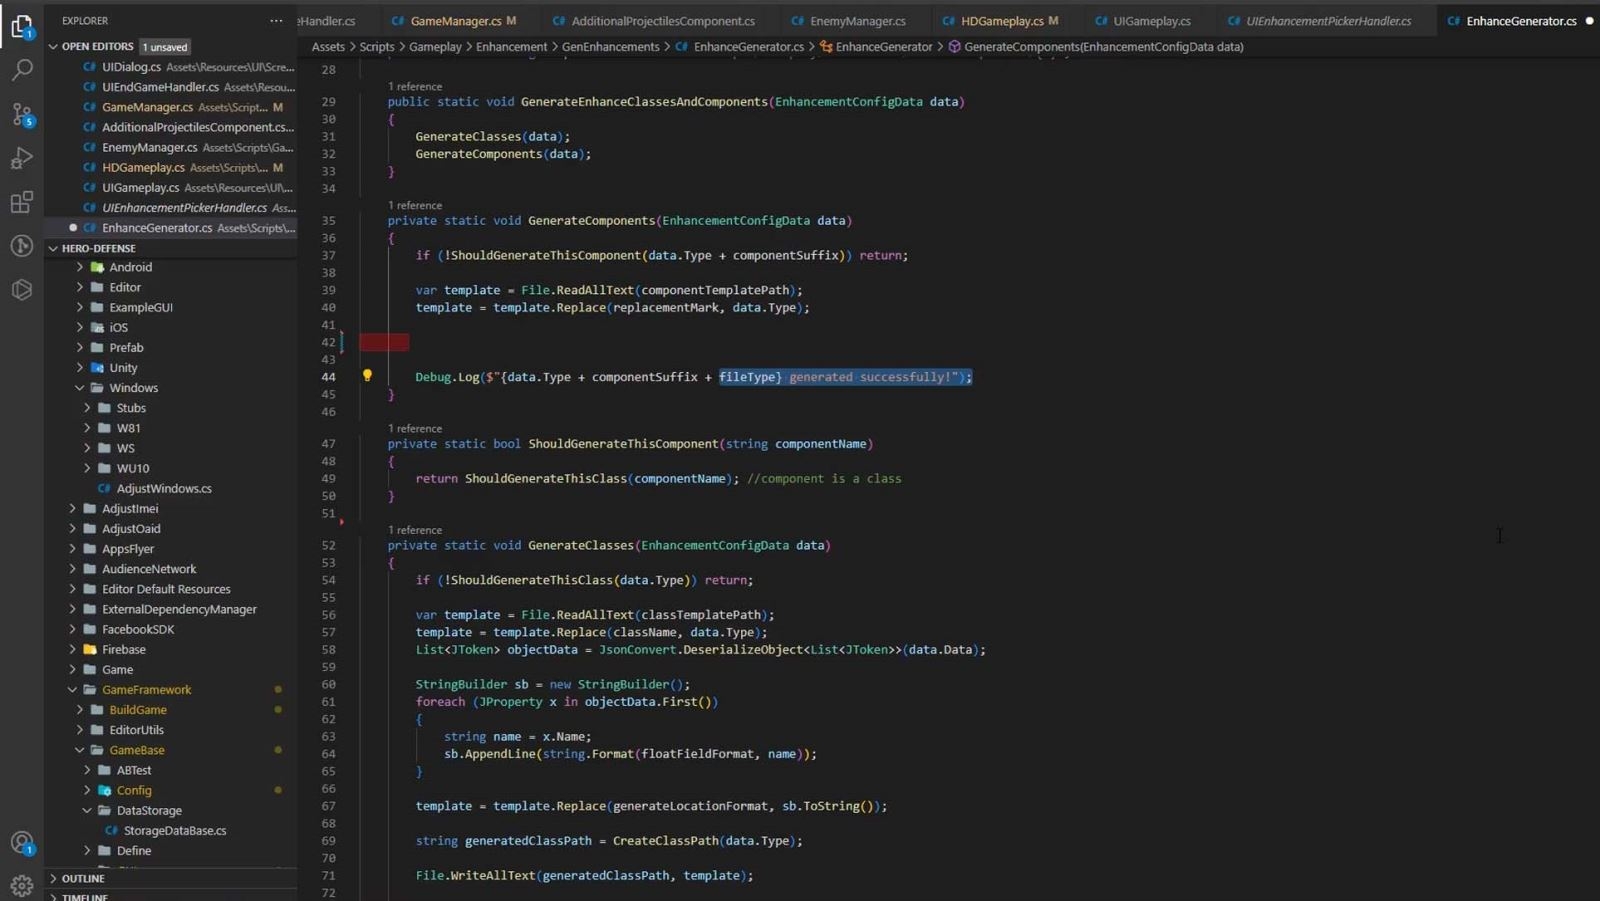Switch to the EnemyManager.cs tab

pyautogui.click(x=857, y=20)
